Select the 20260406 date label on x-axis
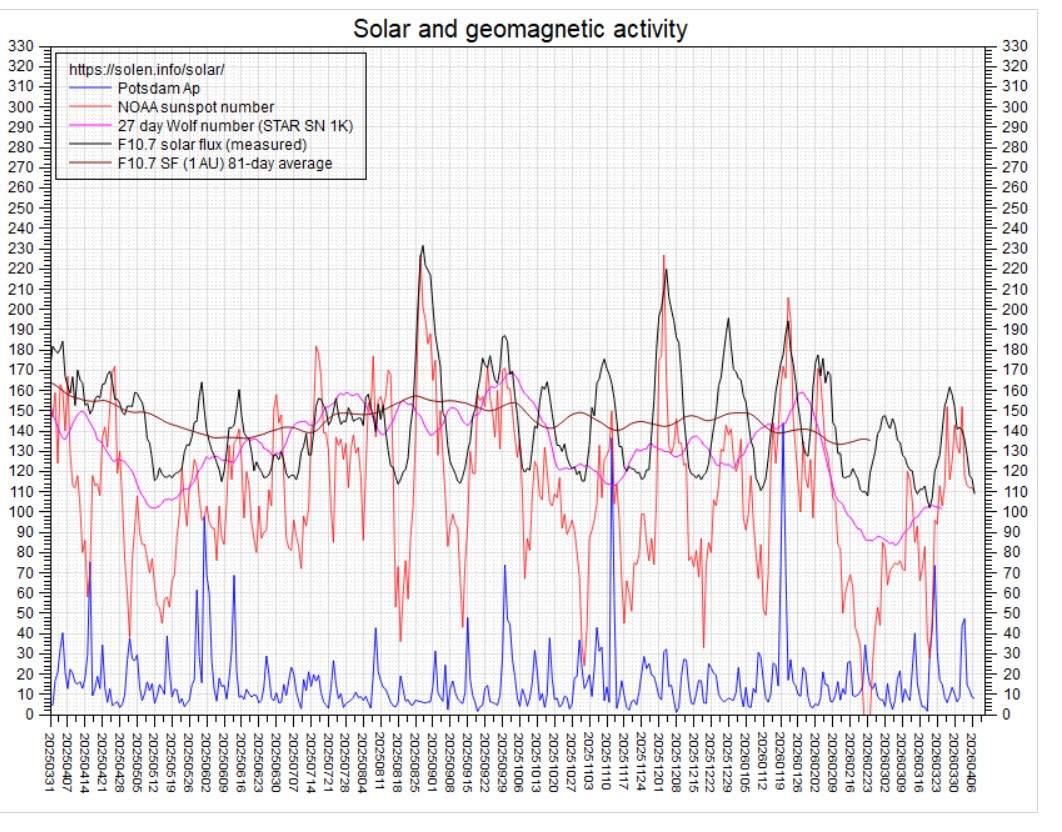This screenshot has height=832, width=1062. pyautogui.click(x=973, y=762)
